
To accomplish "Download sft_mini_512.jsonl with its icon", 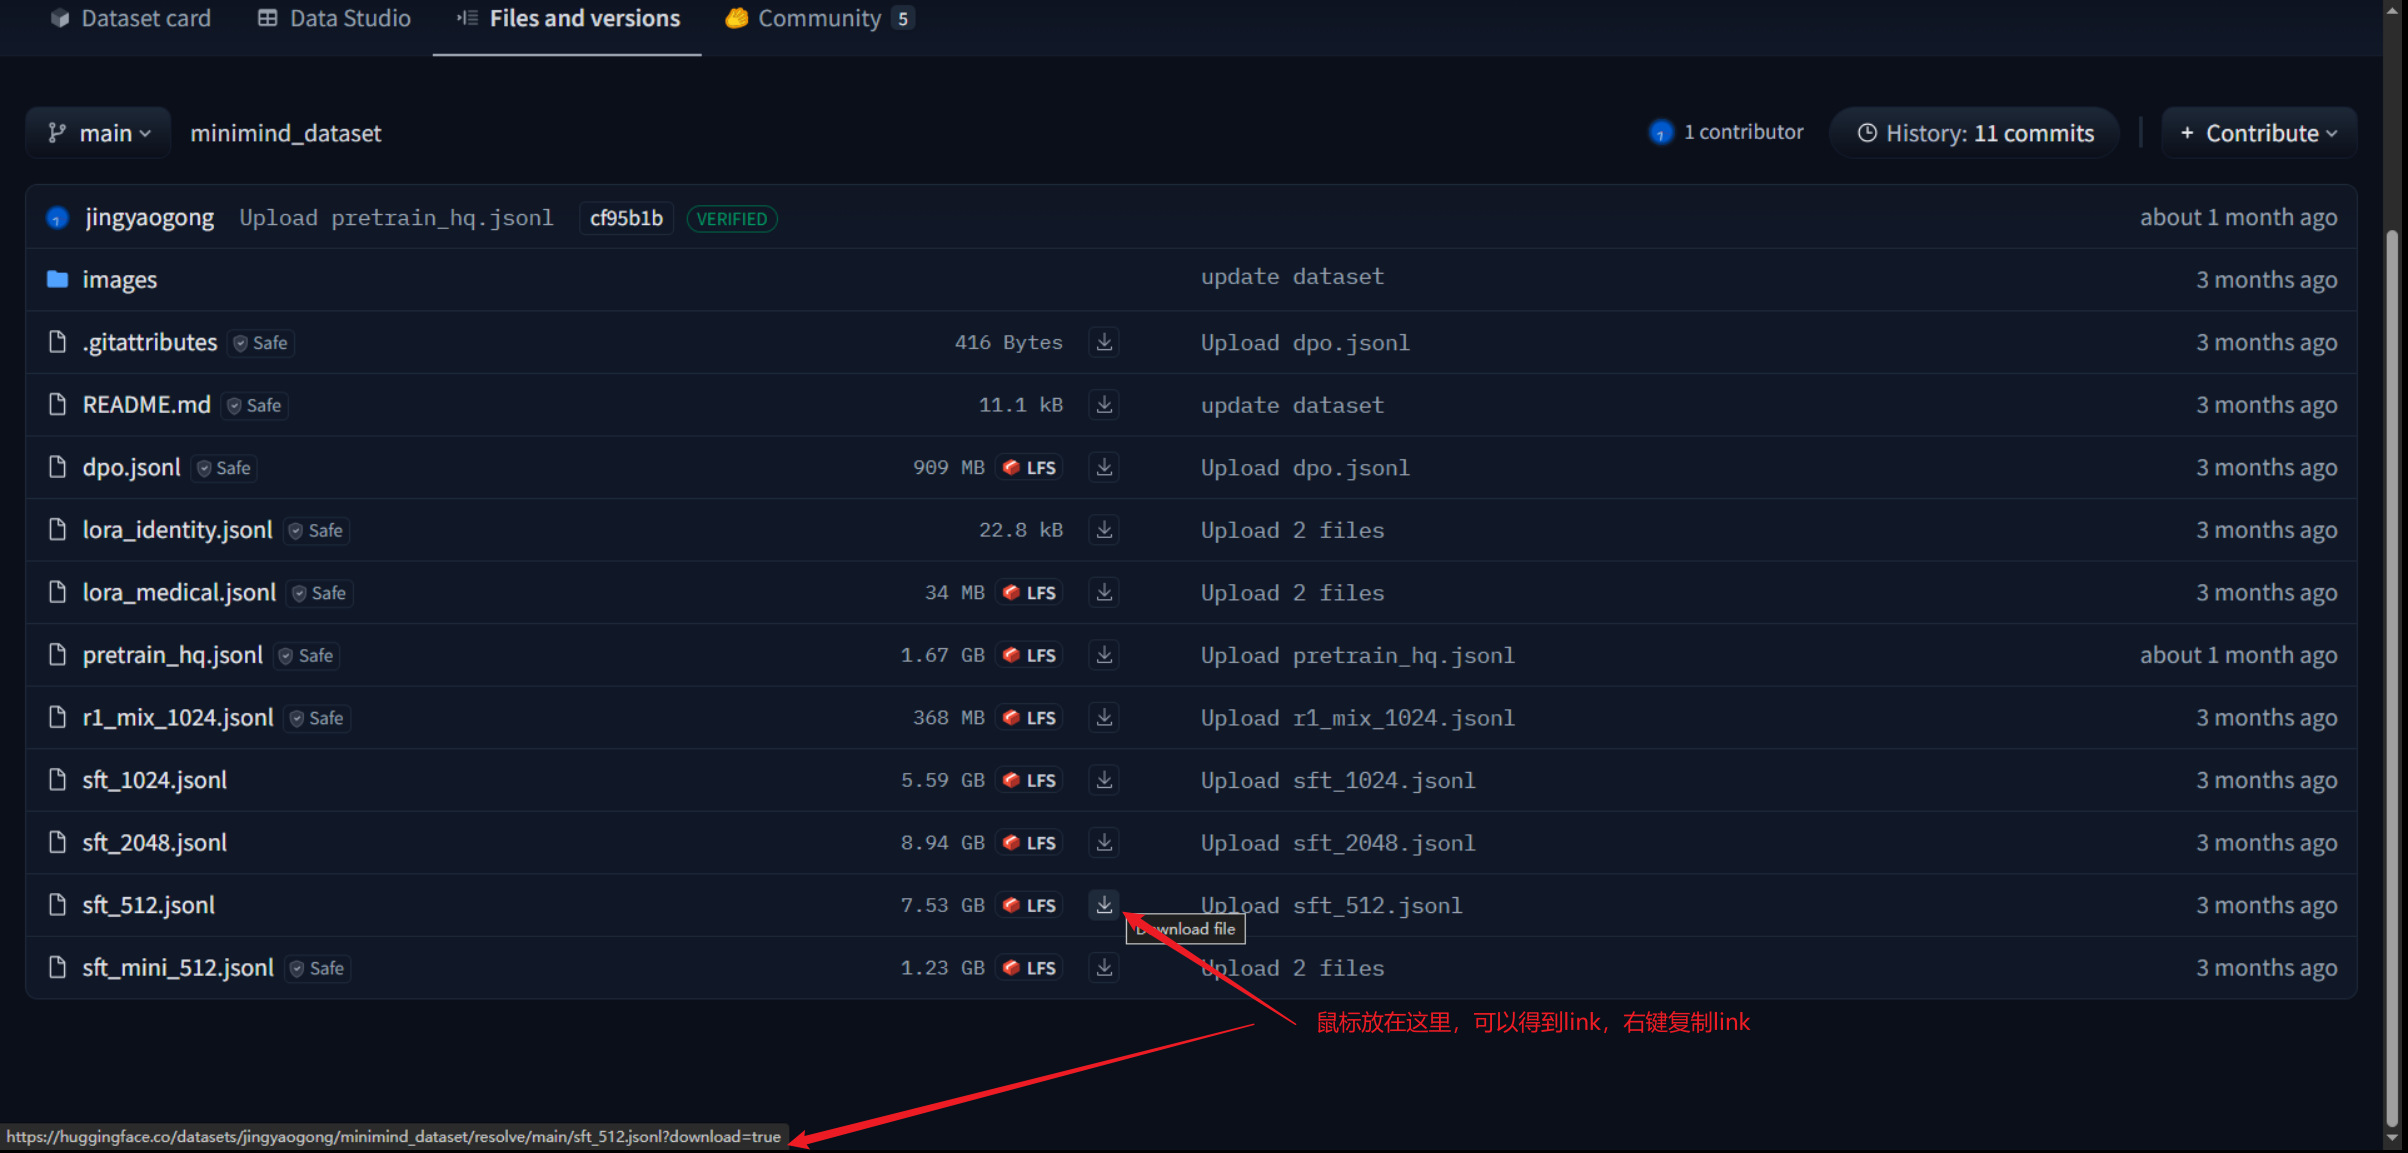I will coord(1104,967).
